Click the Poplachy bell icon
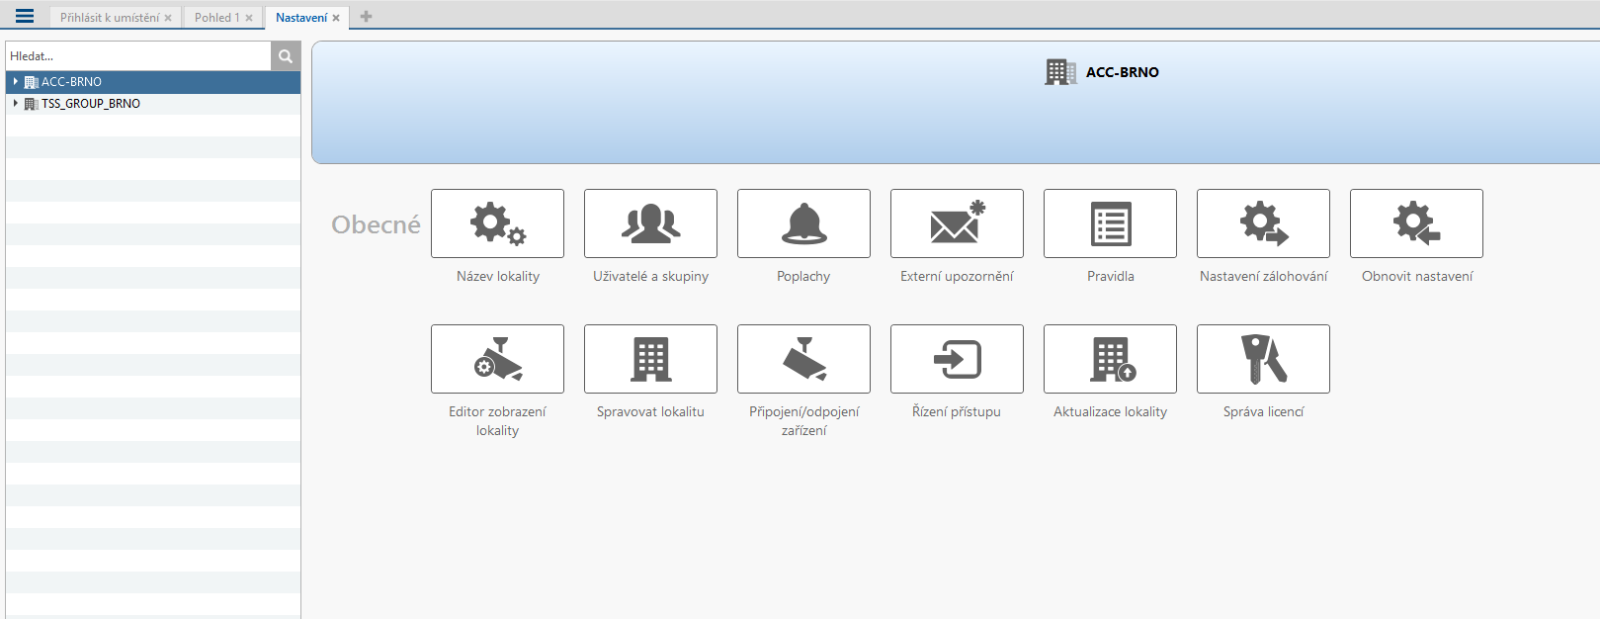The width and height of the screenshot is (1600, 619). [x=803, y=224]
